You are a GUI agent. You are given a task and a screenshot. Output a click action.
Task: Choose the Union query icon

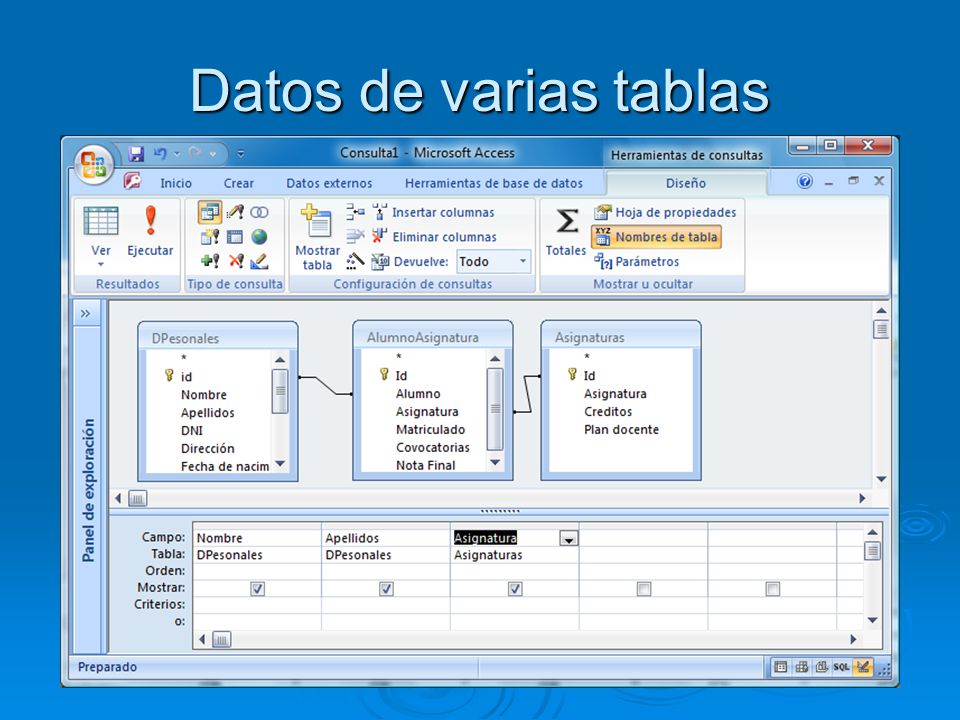(259, 212)
